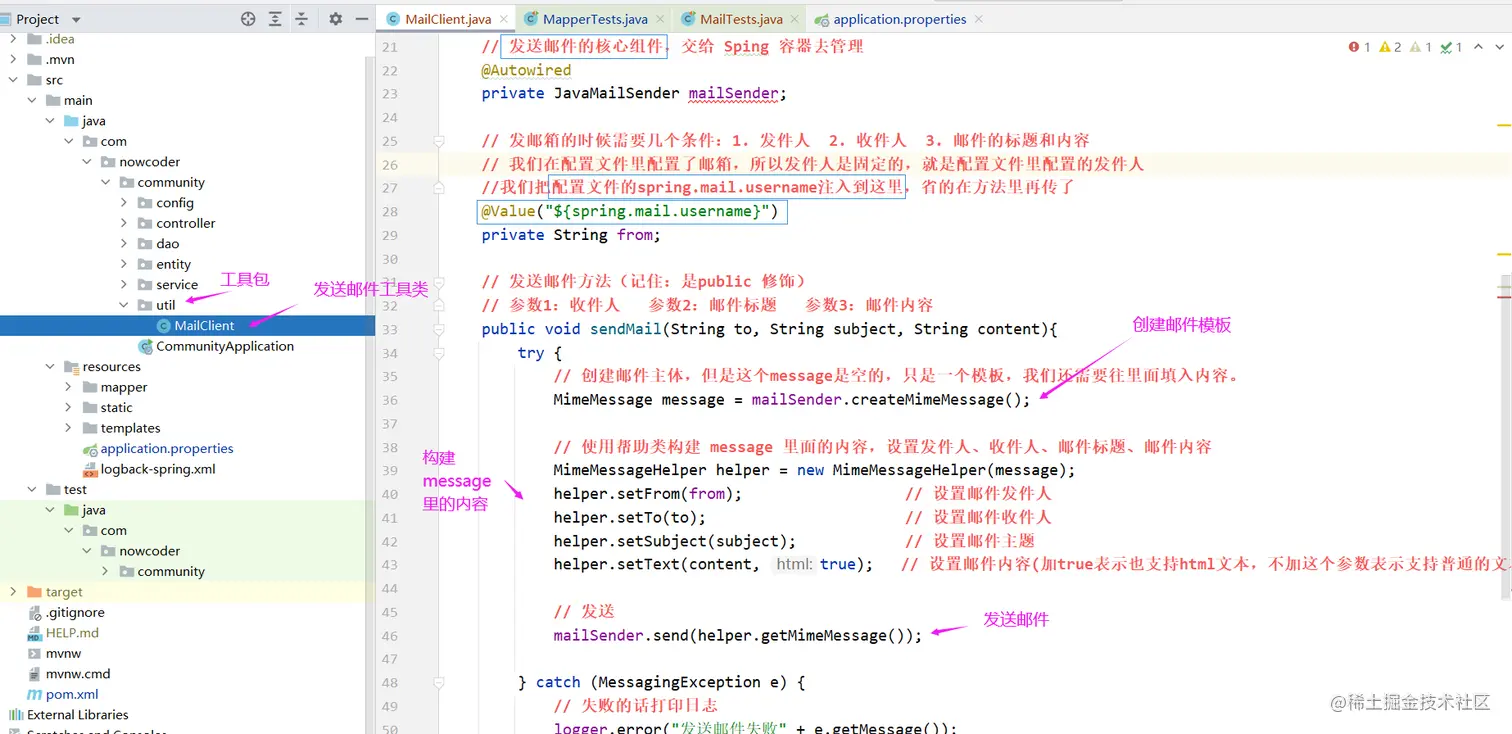Click the Collapse All icon in Project panel
Viewport: 1512px width, 734px height.
click(x=301, y=19)
